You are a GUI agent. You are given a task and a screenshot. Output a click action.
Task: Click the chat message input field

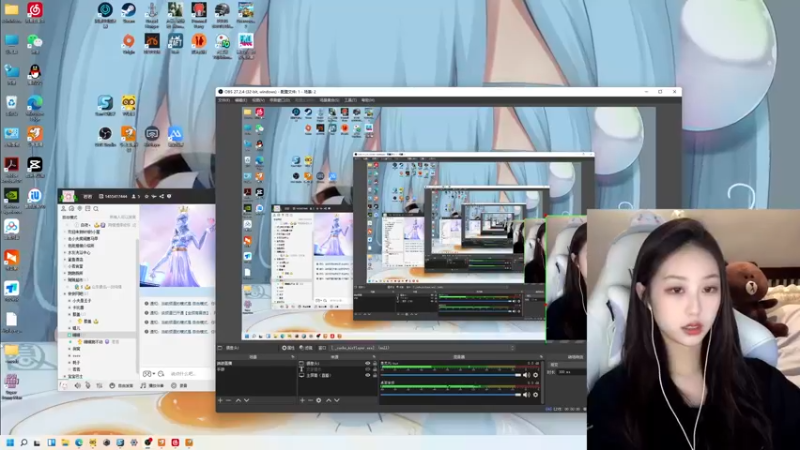pyautogui.click(x=188, y=374)
